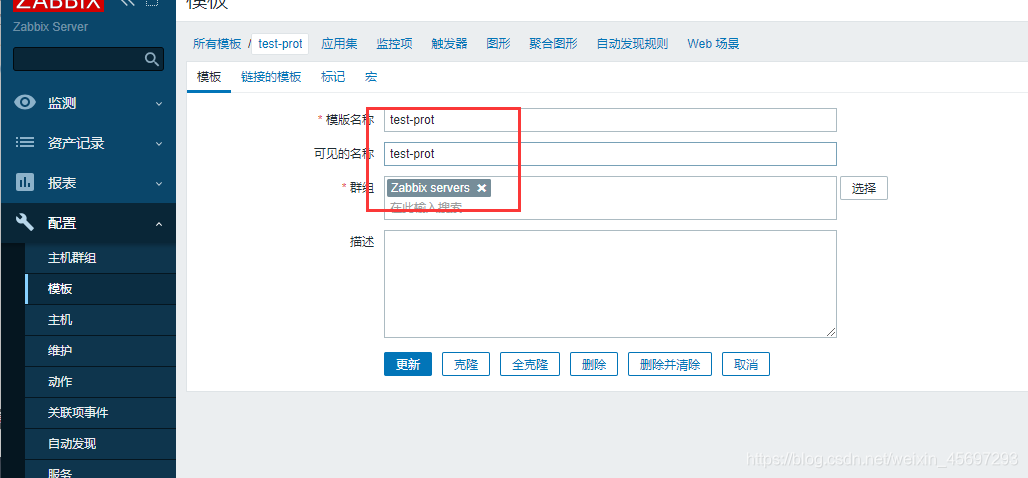Open 关联项事件 in sidebar
Image resolution: width=1028 pixels, height=478 pixels.
tap(78, 412)
